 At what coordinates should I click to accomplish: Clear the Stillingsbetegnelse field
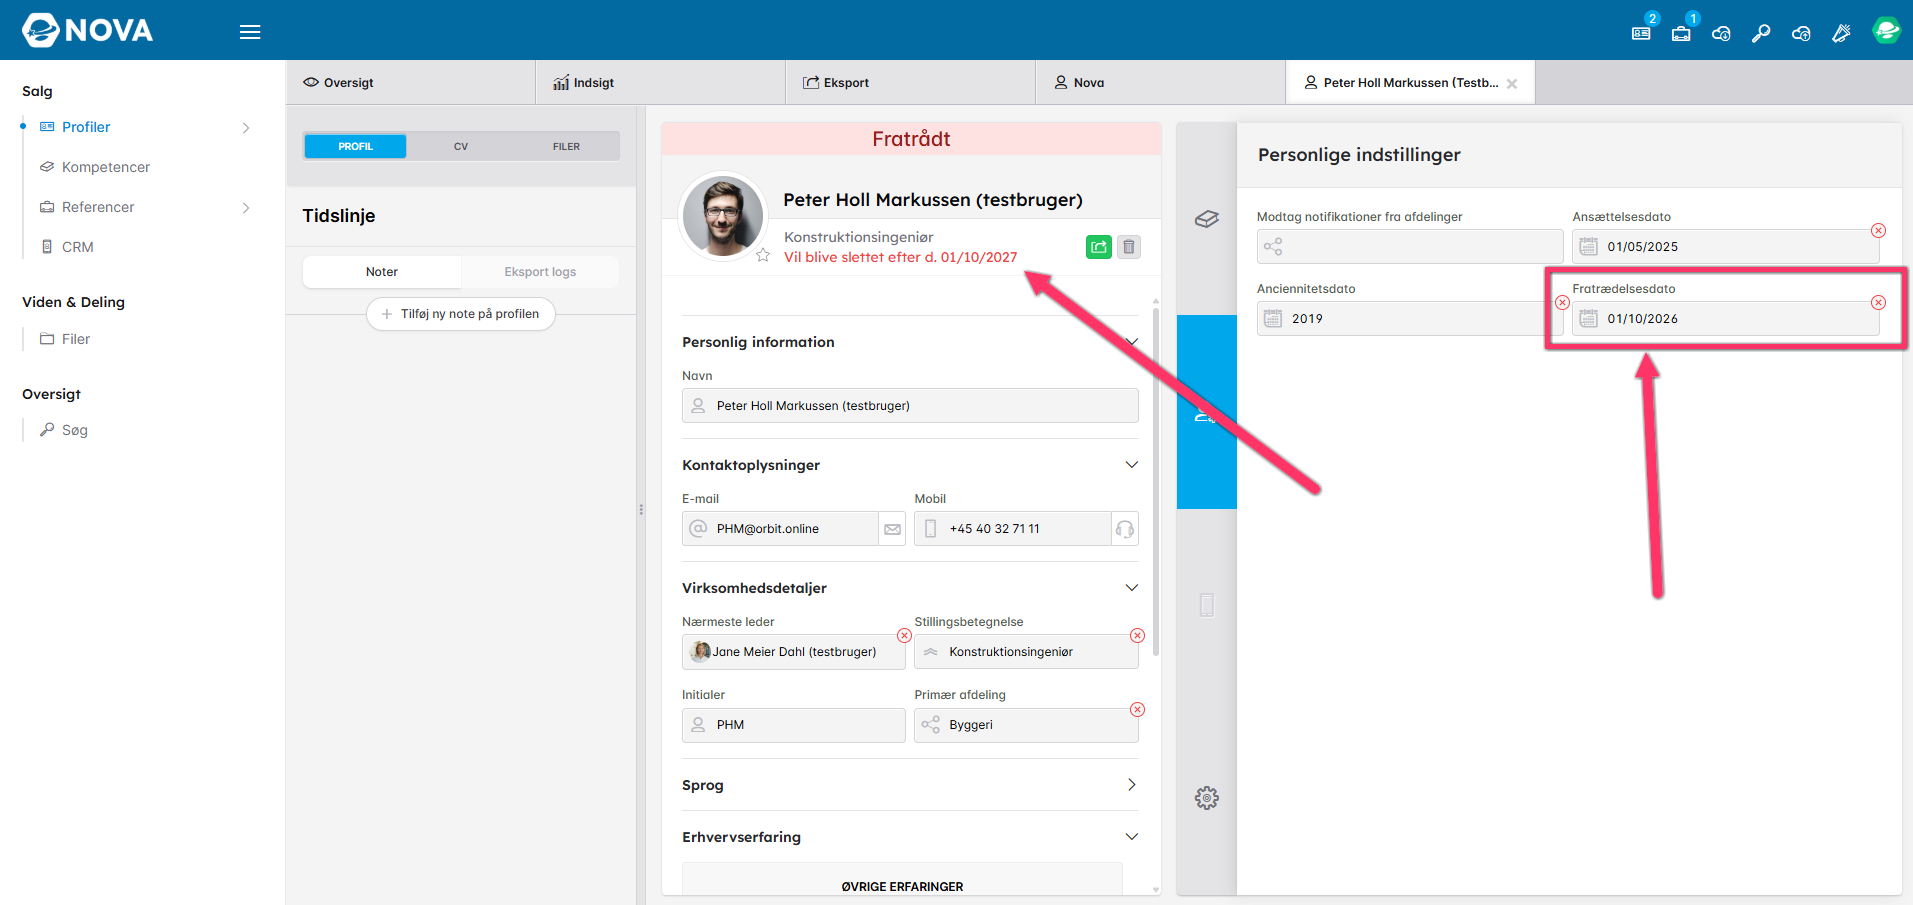click(x=1137, y=636)
